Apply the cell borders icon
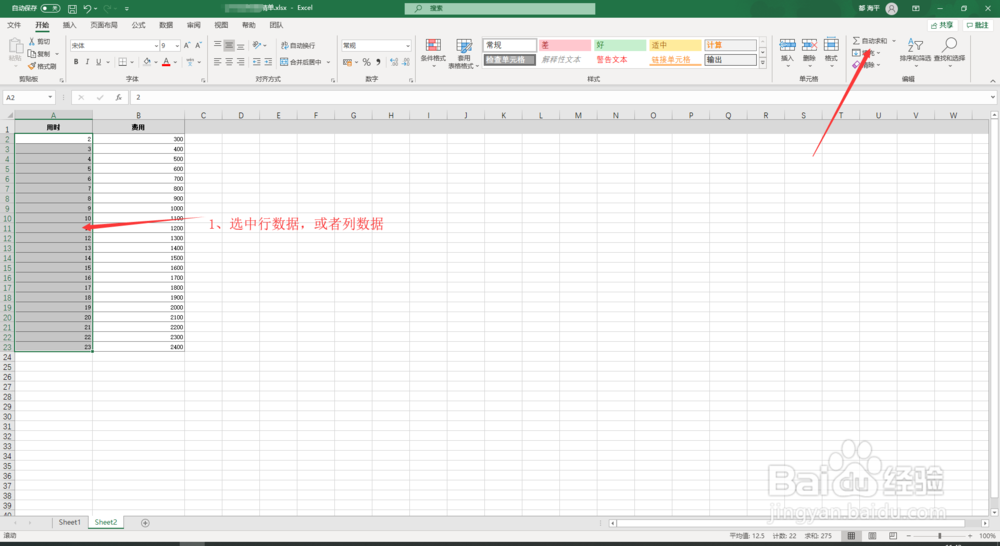This screenshot has height=546, width=1000. (122, 62)
